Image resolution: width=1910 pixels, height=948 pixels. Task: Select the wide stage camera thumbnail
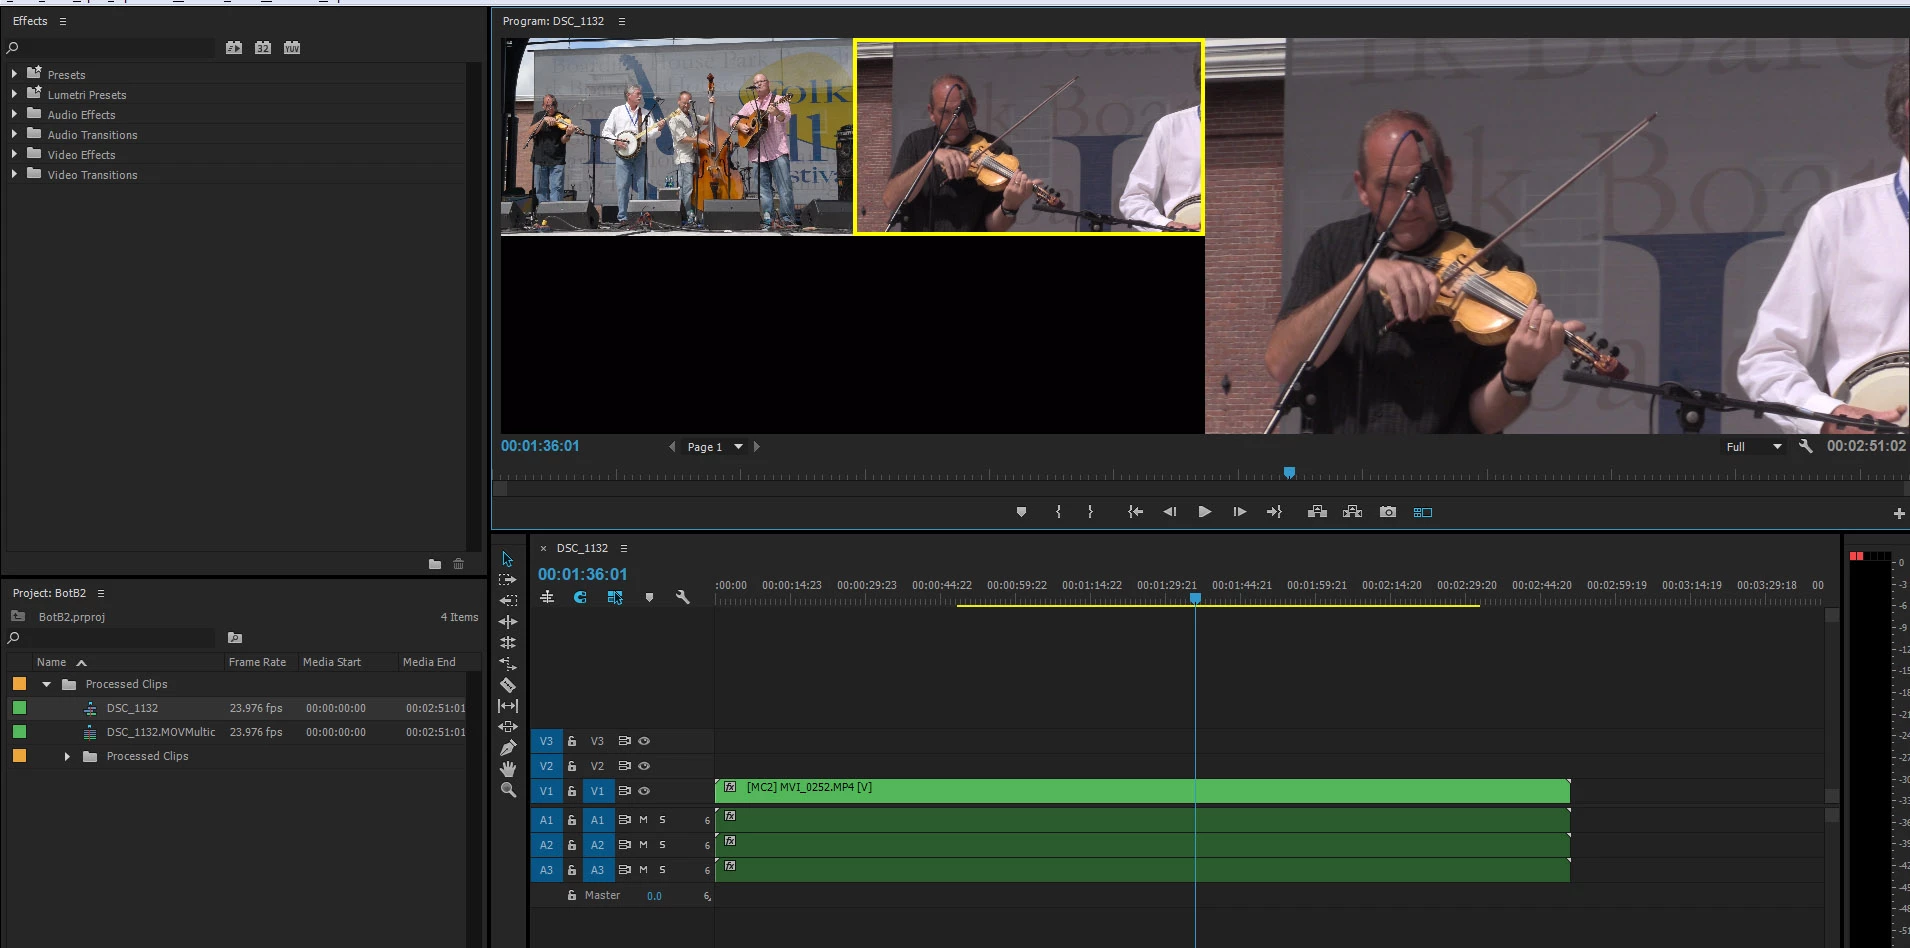click(677, 136)
